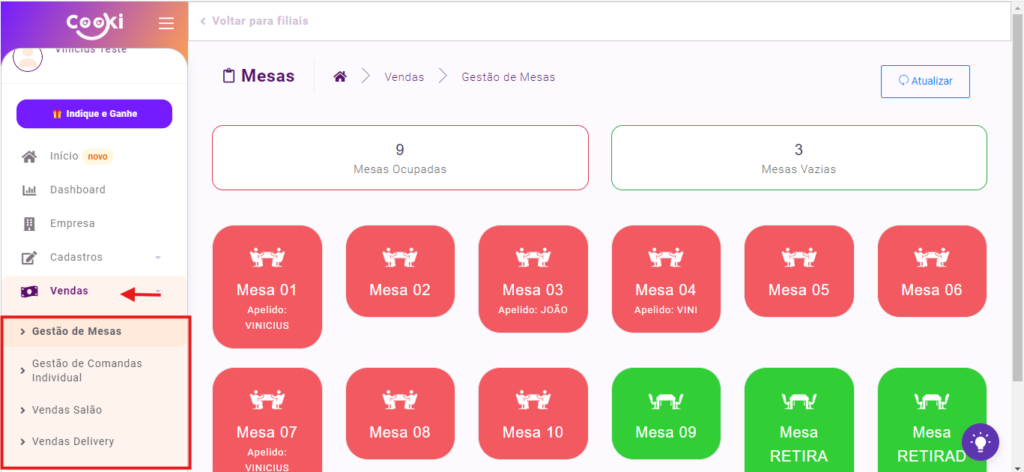Expand Gestão de Comandas Individual chevron
Screen dimensions: 1024x472
coord(23,371)
